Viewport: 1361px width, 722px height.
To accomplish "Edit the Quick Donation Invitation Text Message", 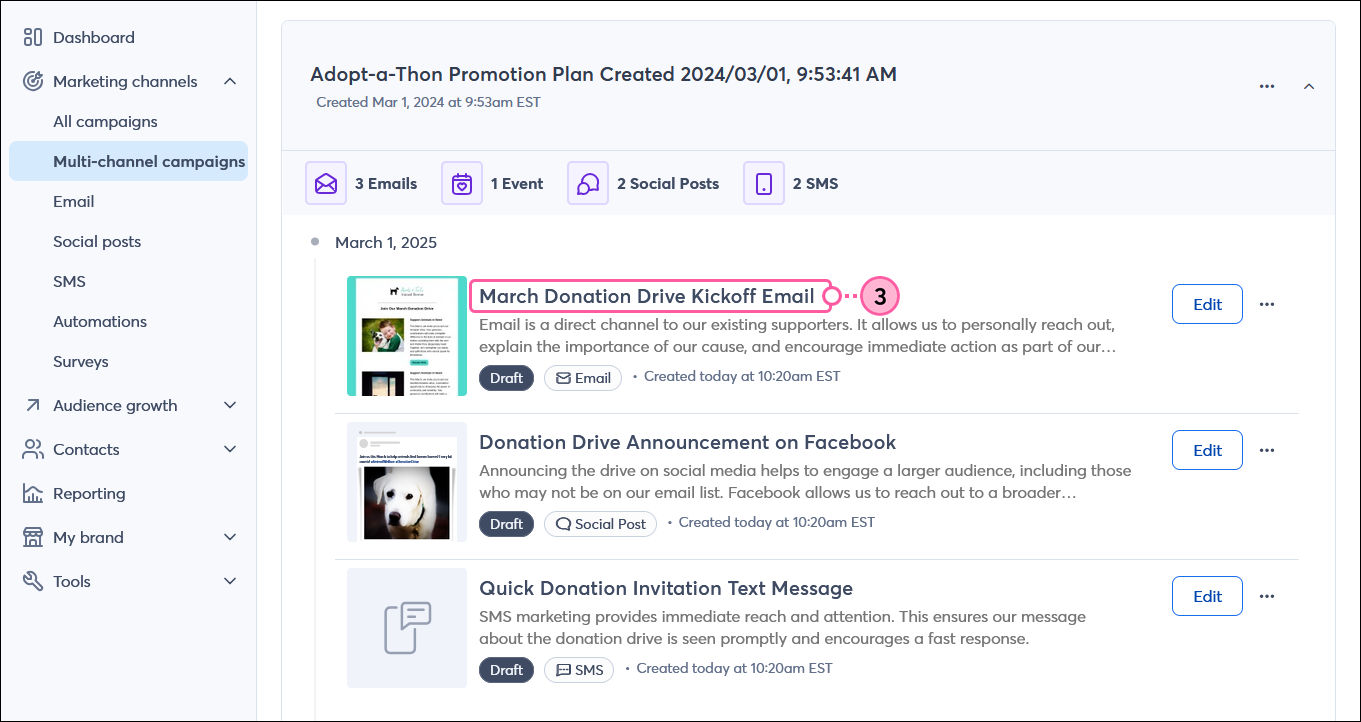I will point(1207,596).
